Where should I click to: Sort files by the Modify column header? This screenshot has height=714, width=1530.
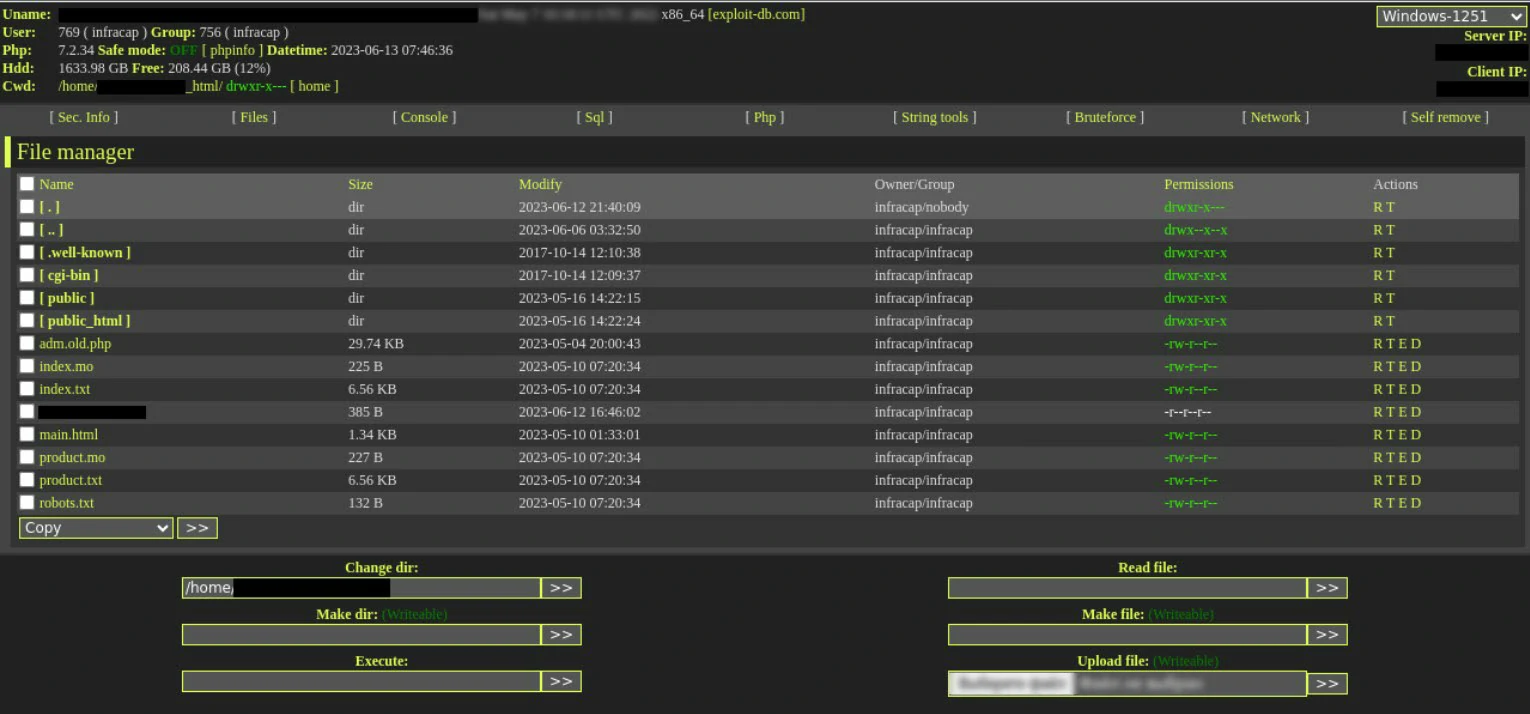(x=540, y=184)
